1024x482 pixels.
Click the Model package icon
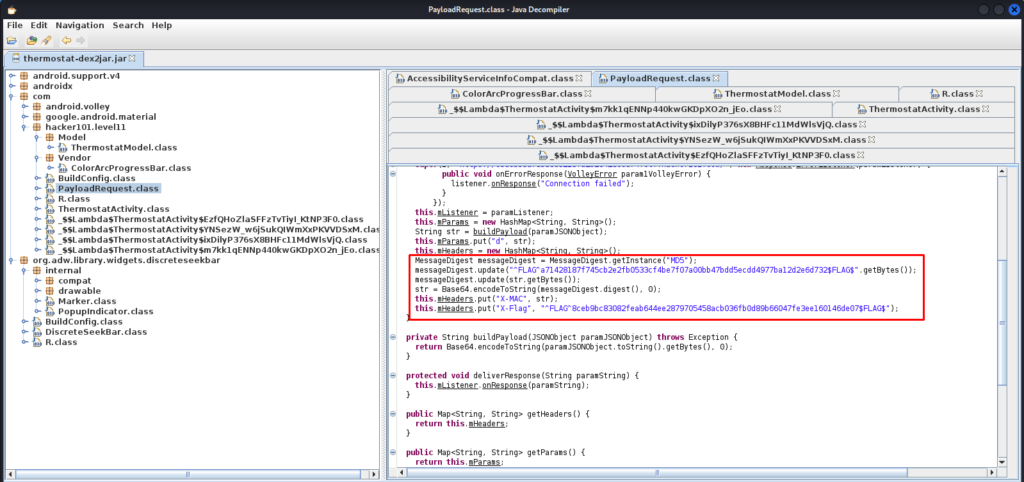point(50,137)
